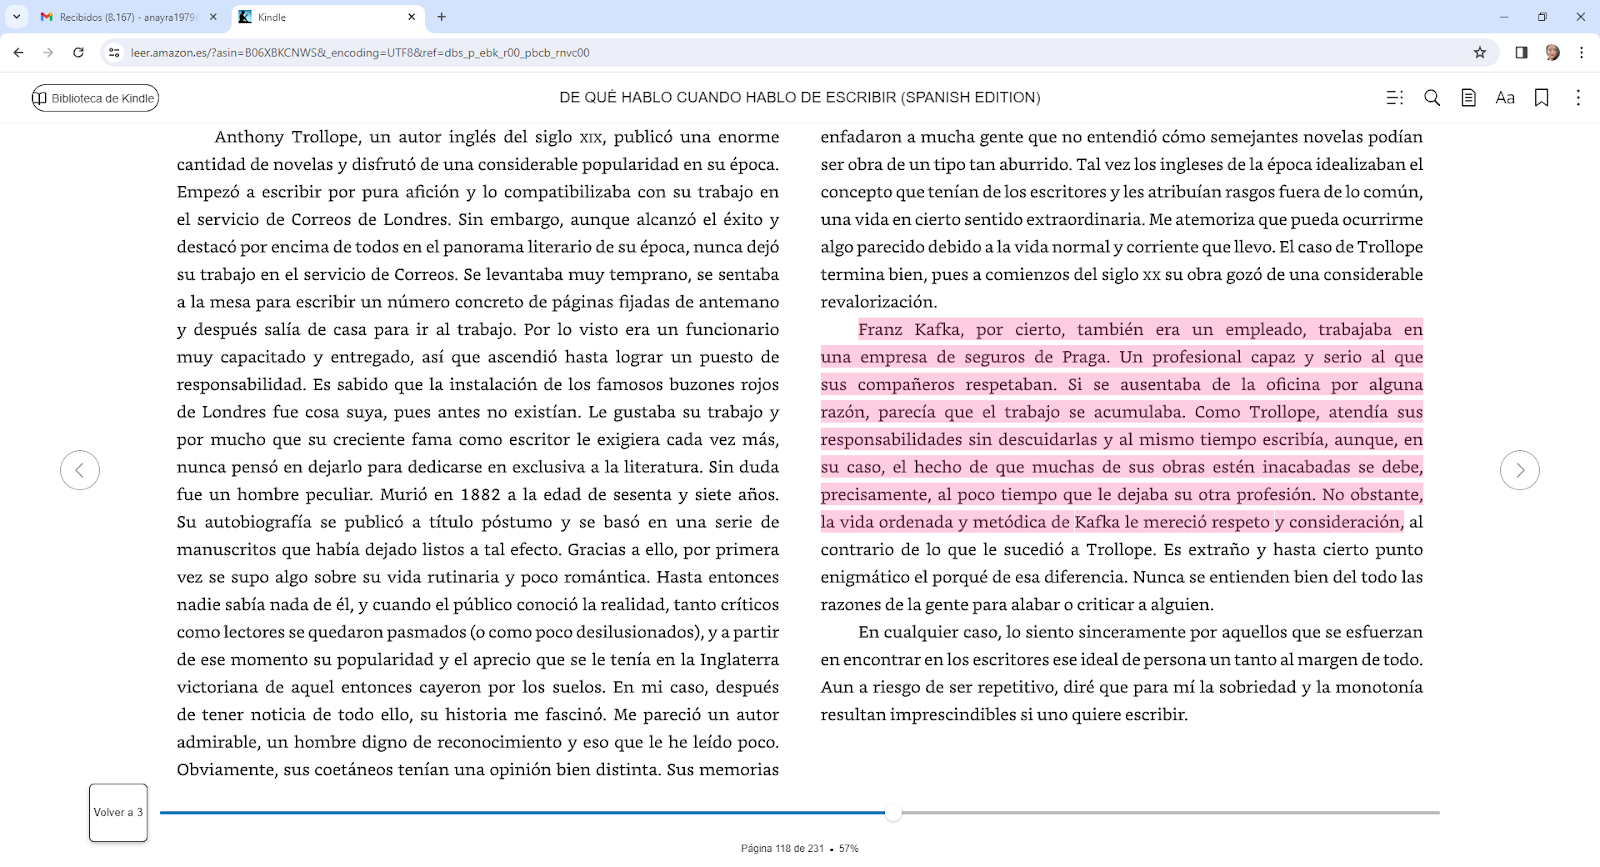Screen dimensions: 1600x867
Task: Close the Kindle browser tab
Action: coord(411,17)
